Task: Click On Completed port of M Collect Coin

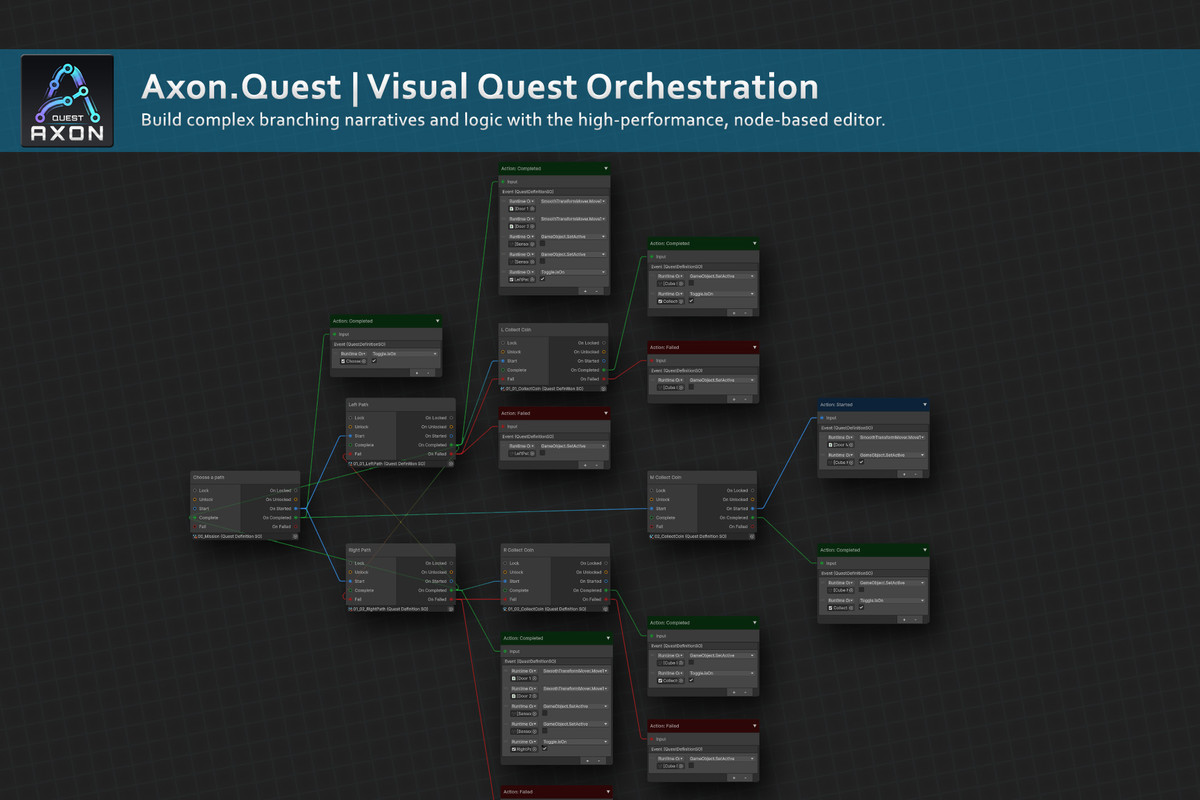Action: 753,517
